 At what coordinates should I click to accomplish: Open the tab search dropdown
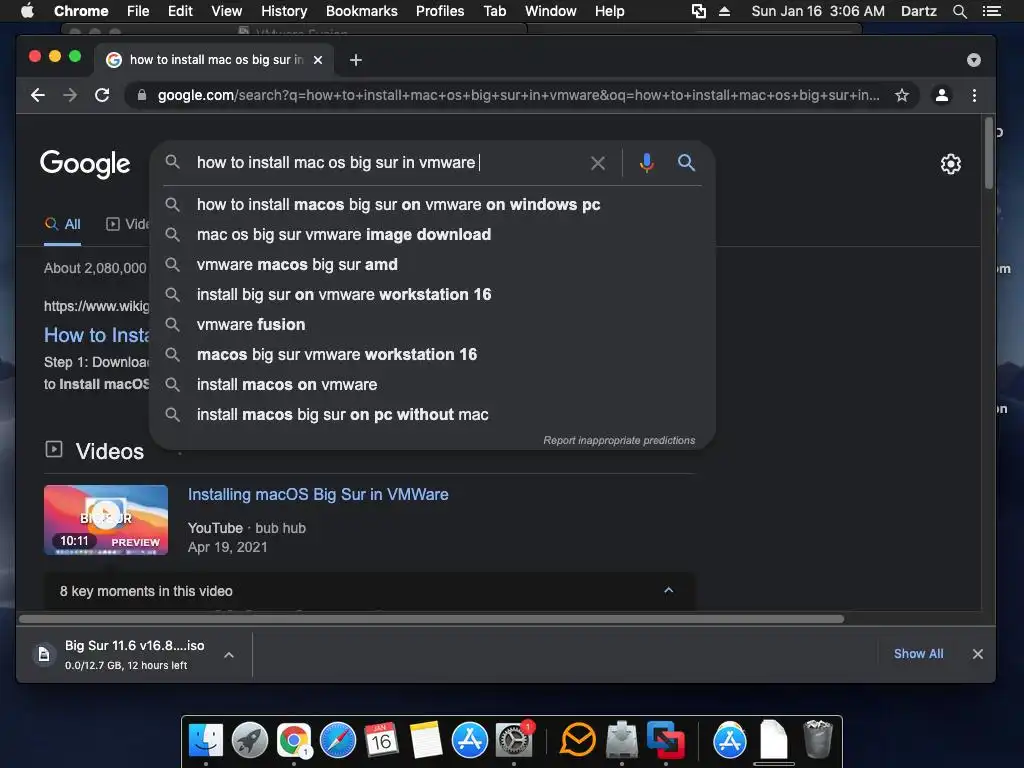pos(974,60)
